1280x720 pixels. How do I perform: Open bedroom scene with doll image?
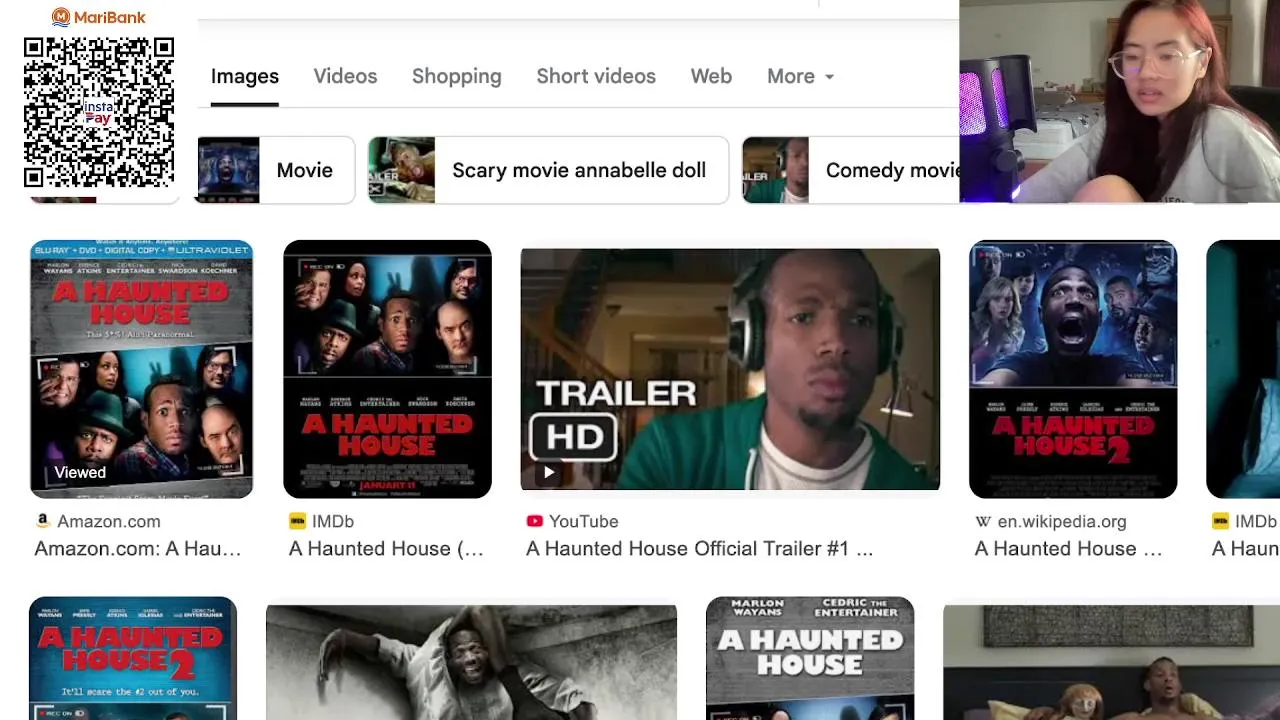(1111, 662)
